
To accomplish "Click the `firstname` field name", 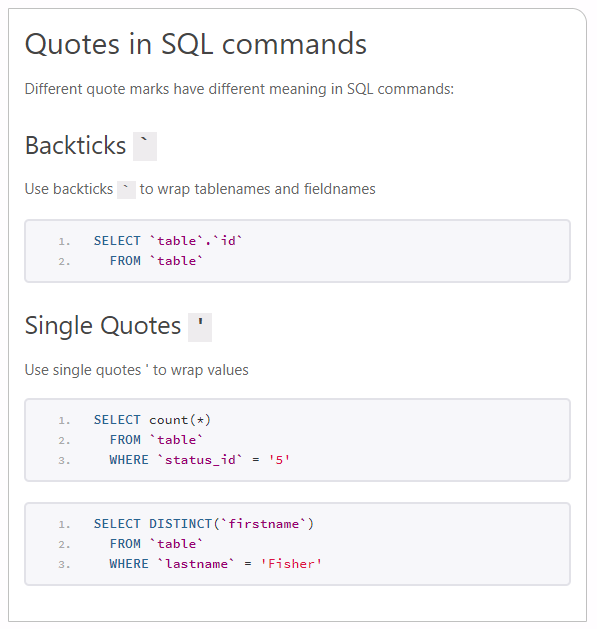I will (x=263, y=524).
